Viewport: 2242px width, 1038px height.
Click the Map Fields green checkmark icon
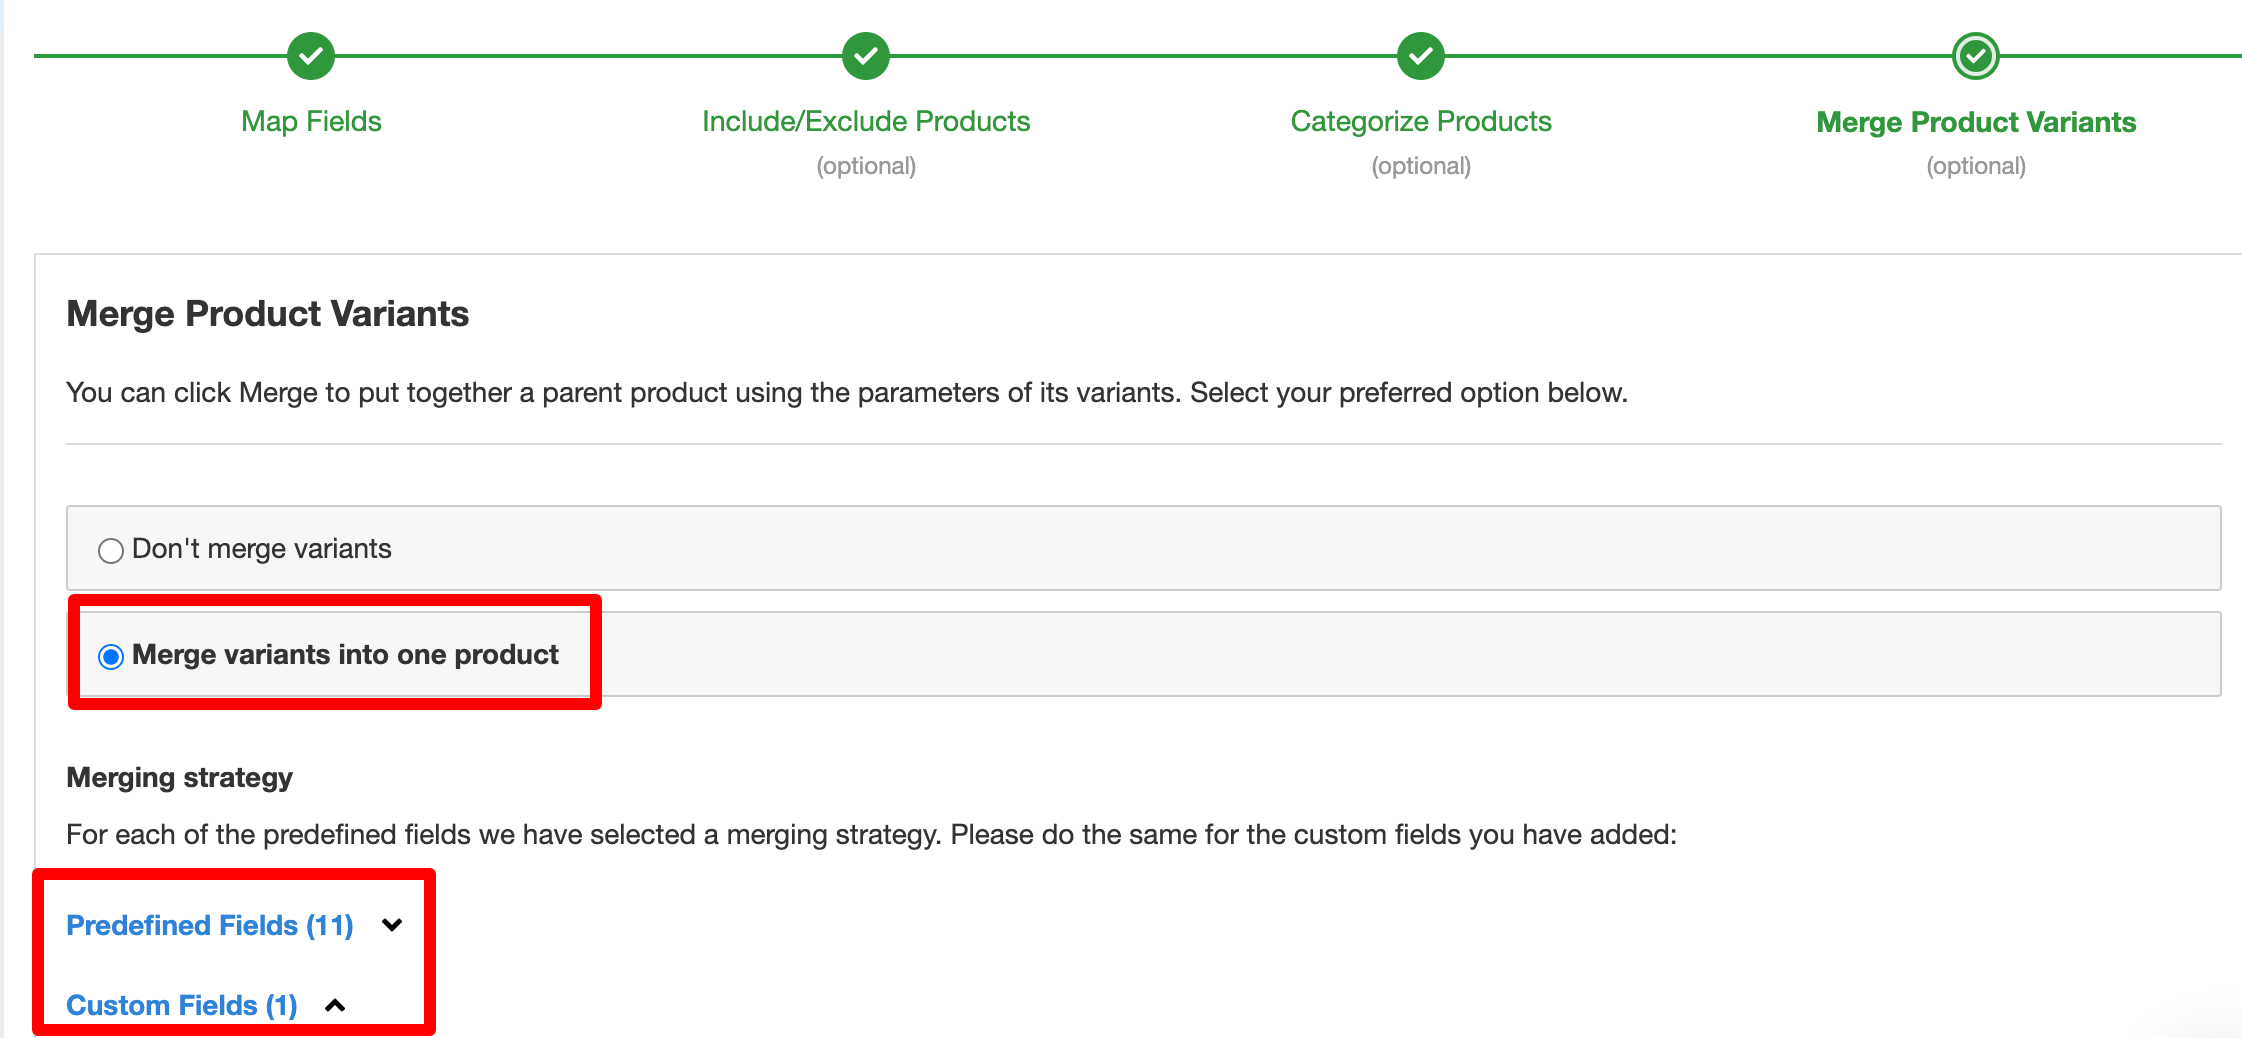310,56
